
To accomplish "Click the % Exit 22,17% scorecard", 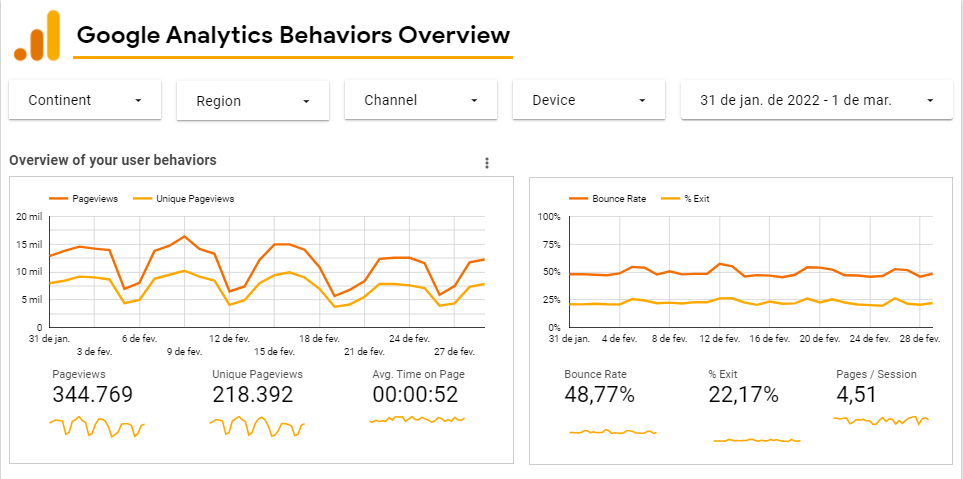I will 743,394.
